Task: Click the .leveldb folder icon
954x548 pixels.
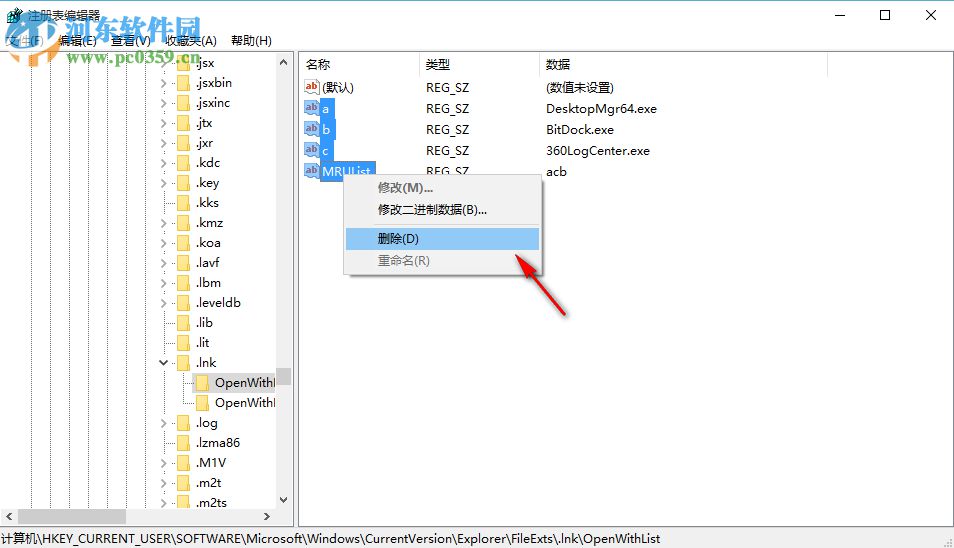Action: tap(183, 303)
